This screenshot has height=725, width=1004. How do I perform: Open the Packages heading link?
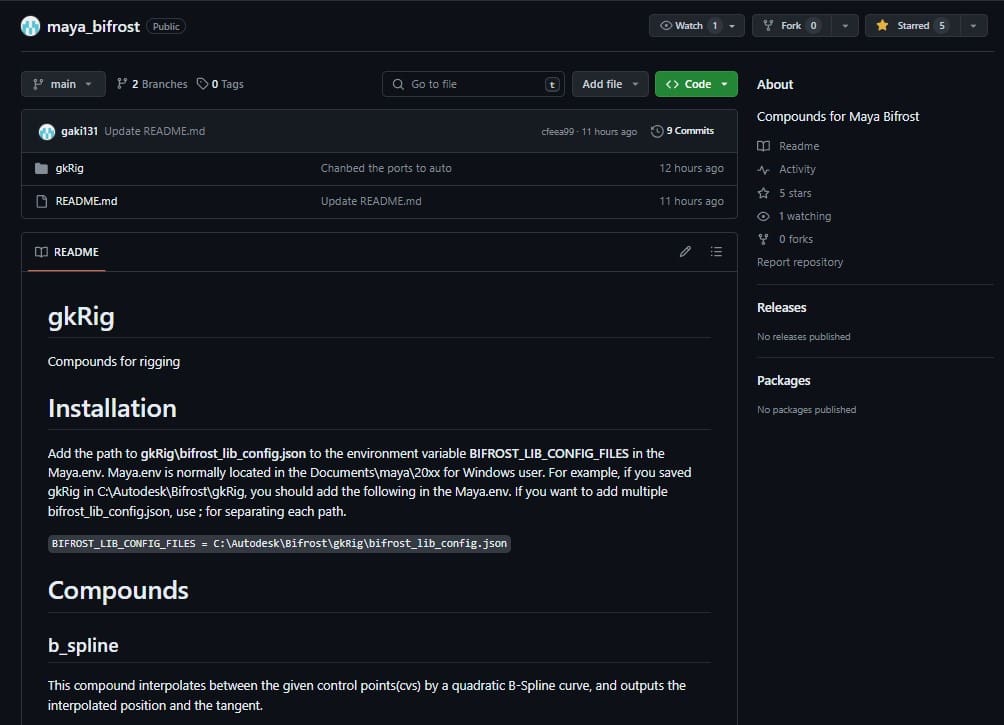pos(784,380)
